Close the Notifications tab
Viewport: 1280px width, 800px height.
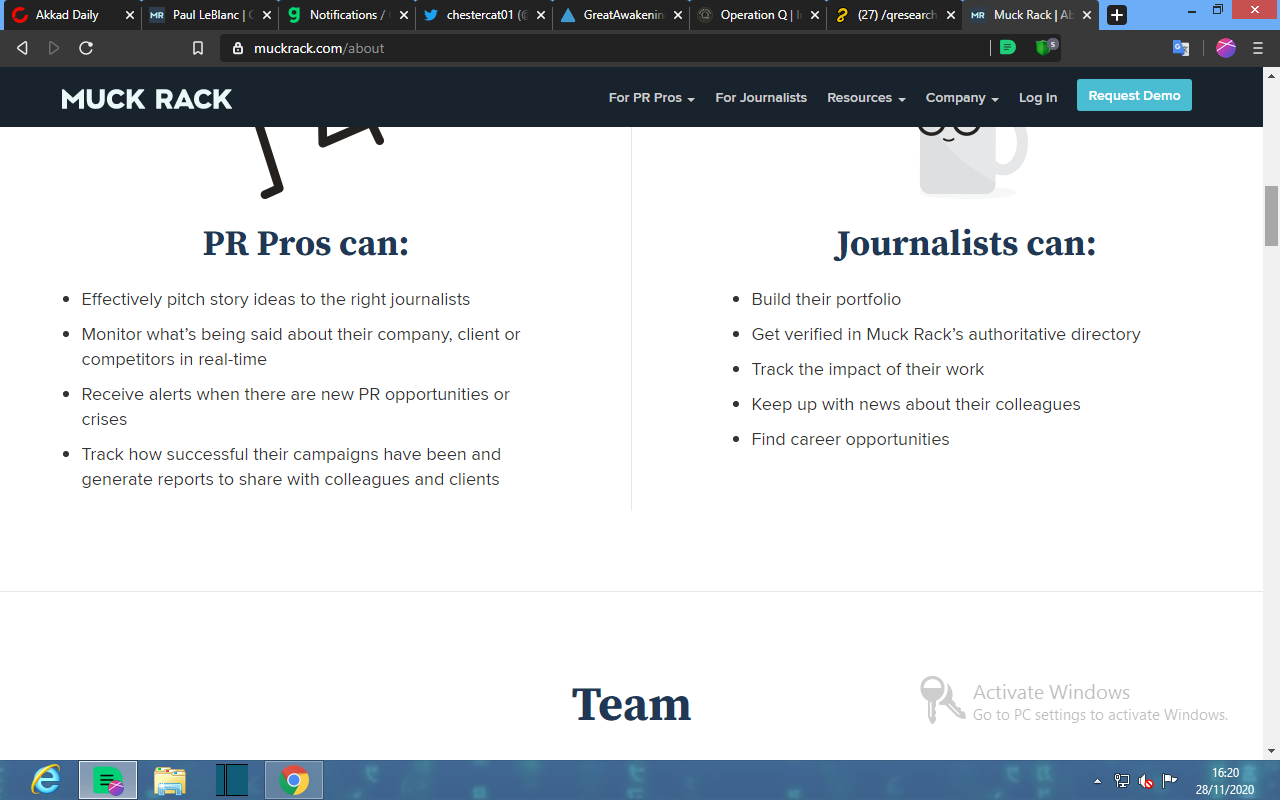[x=404, y=15]
